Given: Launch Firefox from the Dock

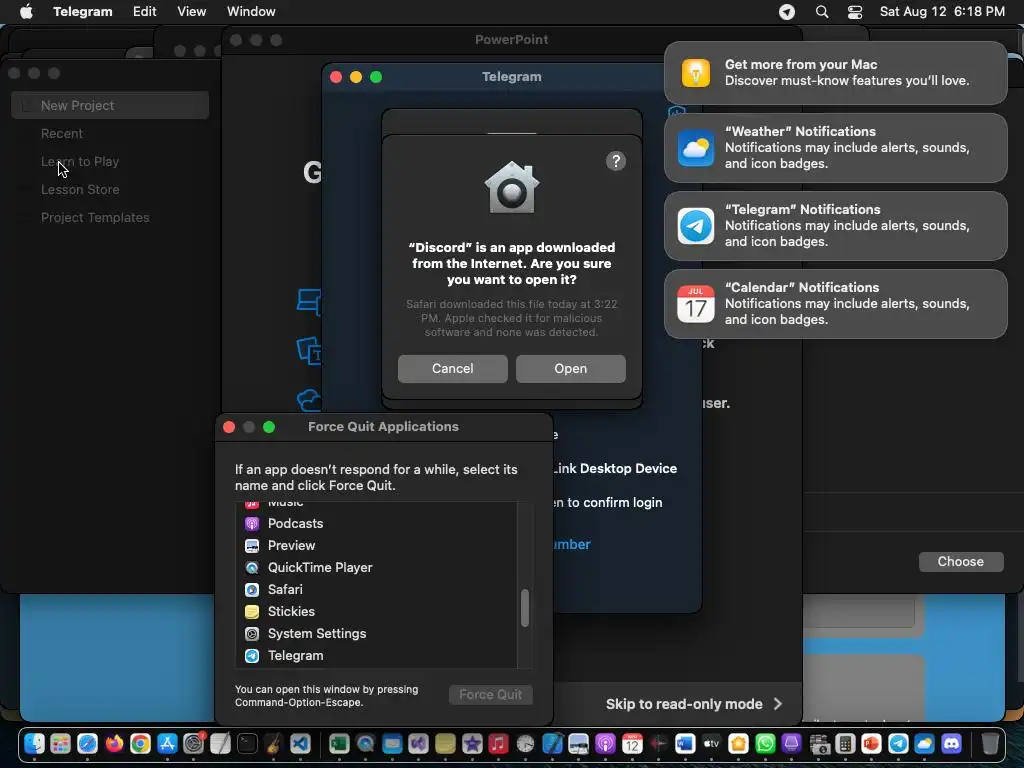Looking at the screenshot, I should pos(114,743).
